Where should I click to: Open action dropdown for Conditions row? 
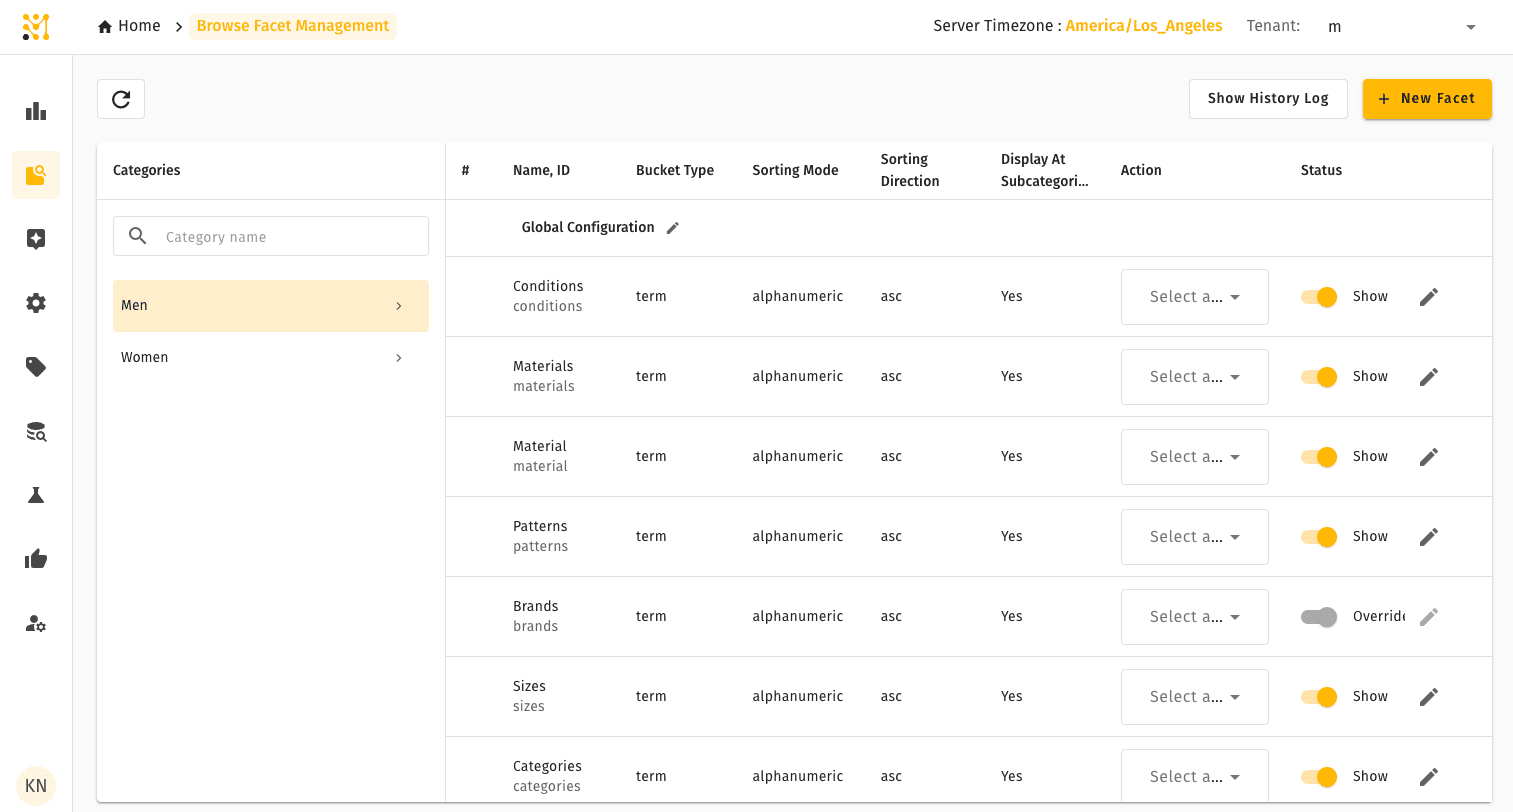1194,297
